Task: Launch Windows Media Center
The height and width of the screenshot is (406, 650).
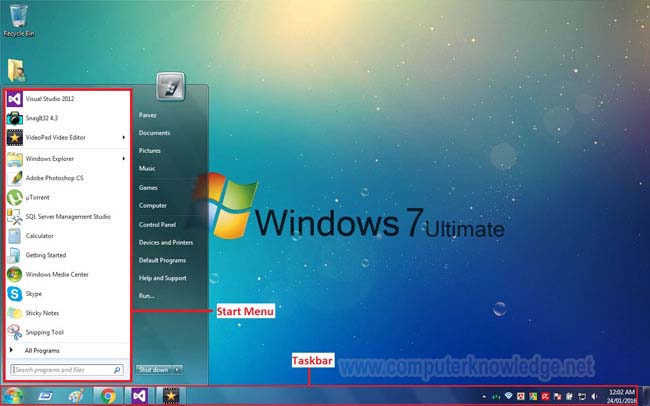Action: click(68, 275)
